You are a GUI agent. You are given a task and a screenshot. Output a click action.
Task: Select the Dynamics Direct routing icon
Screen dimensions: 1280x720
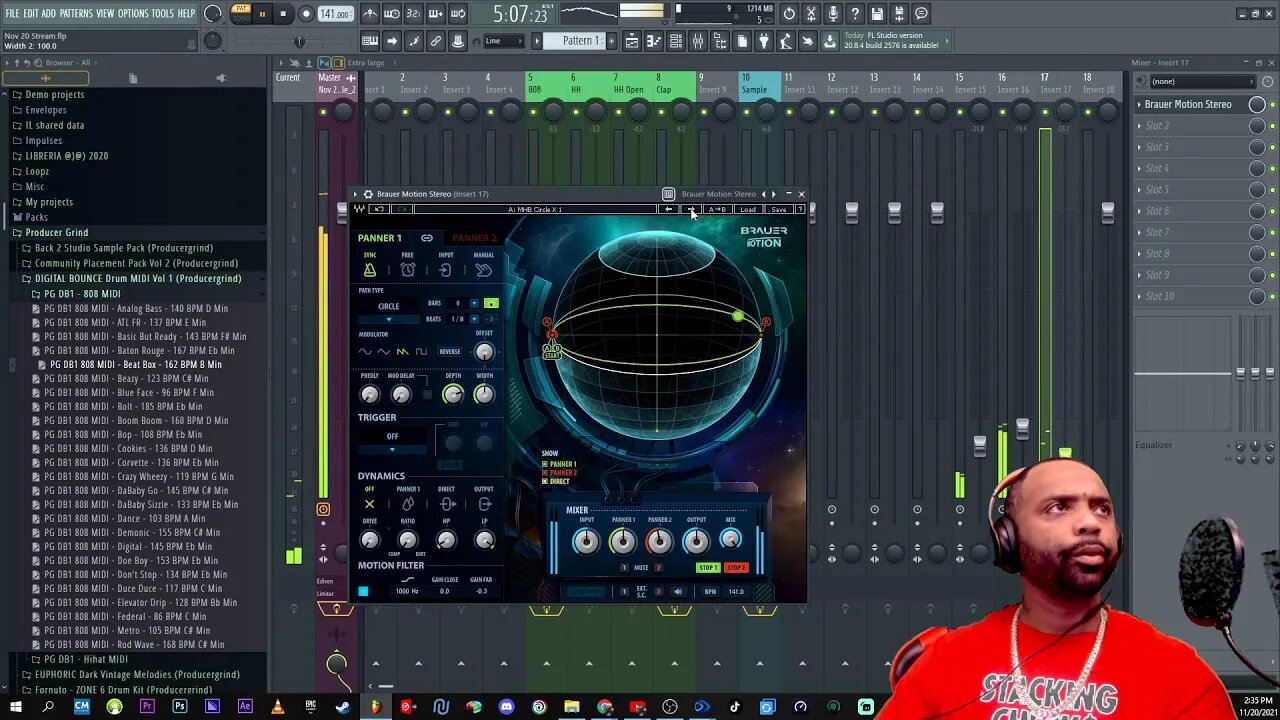(447, 504)
